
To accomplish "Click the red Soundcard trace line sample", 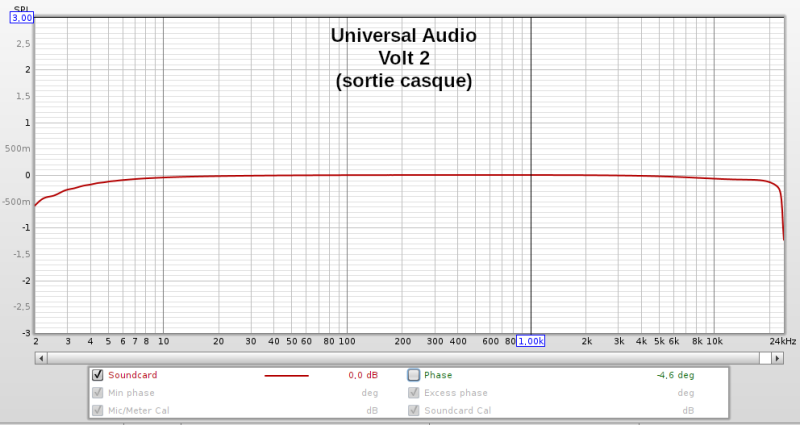I will (x=287, y=376).
